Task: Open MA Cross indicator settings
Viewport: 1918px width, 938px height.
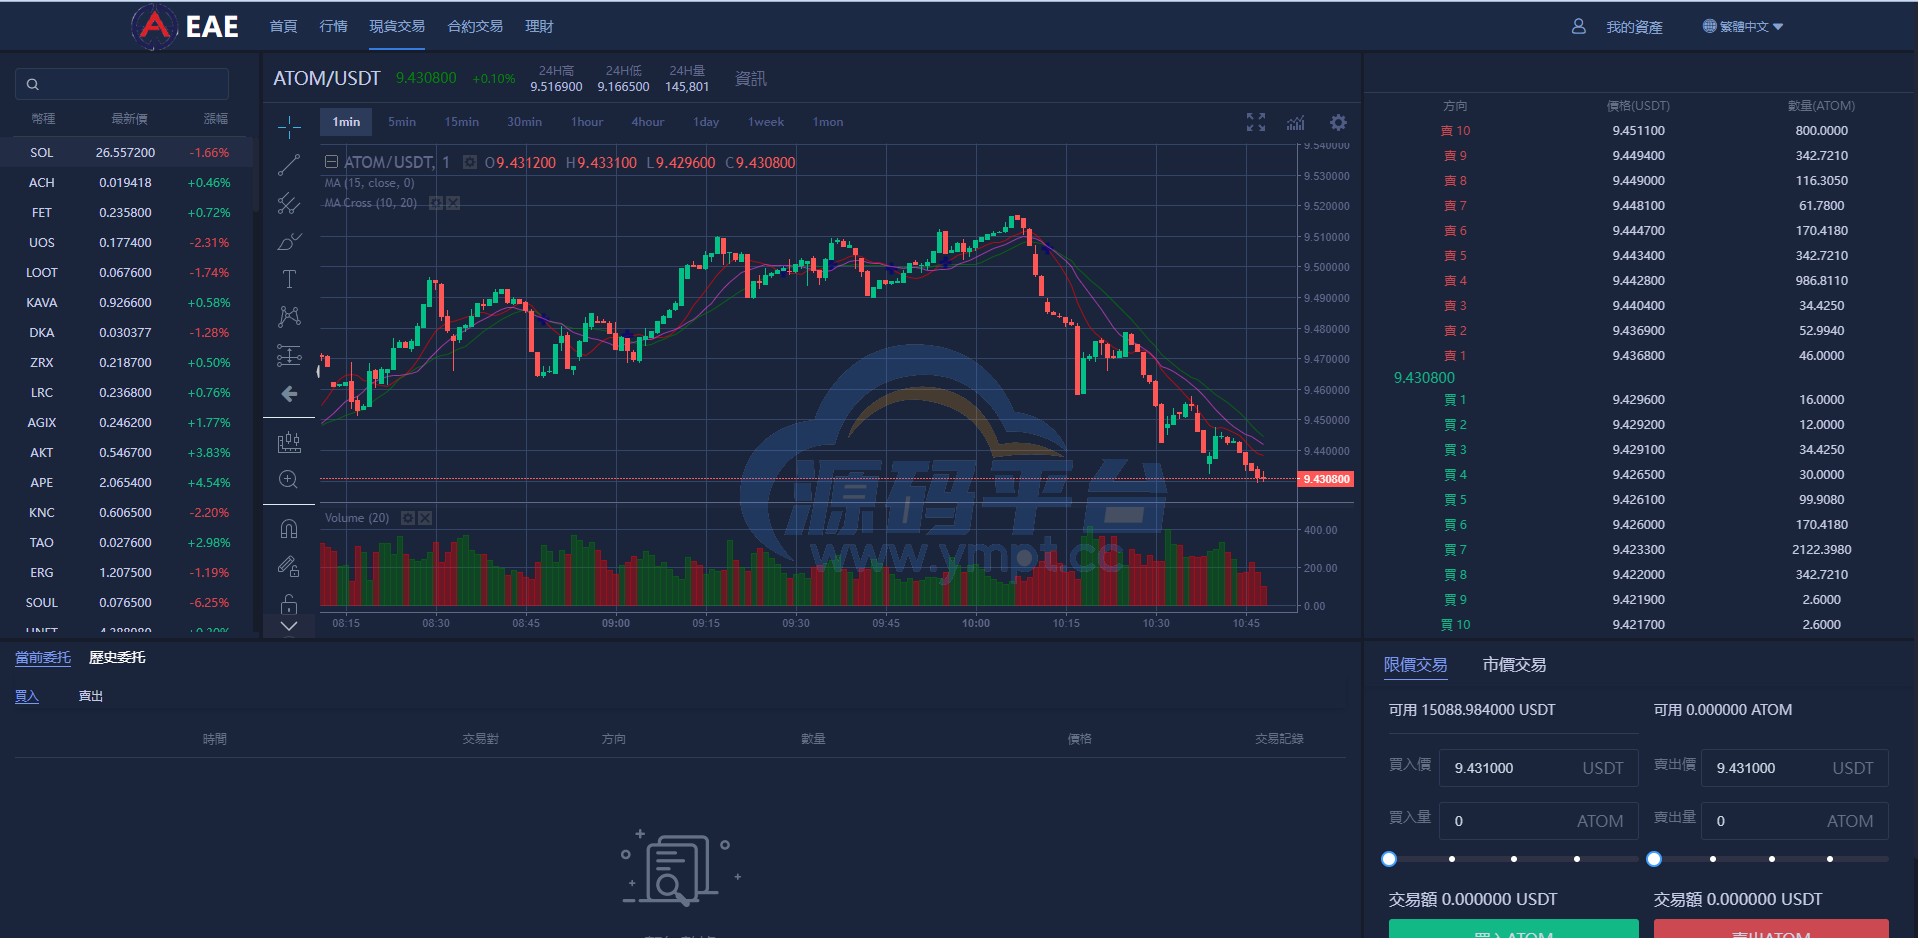Action: click(436, 203)
